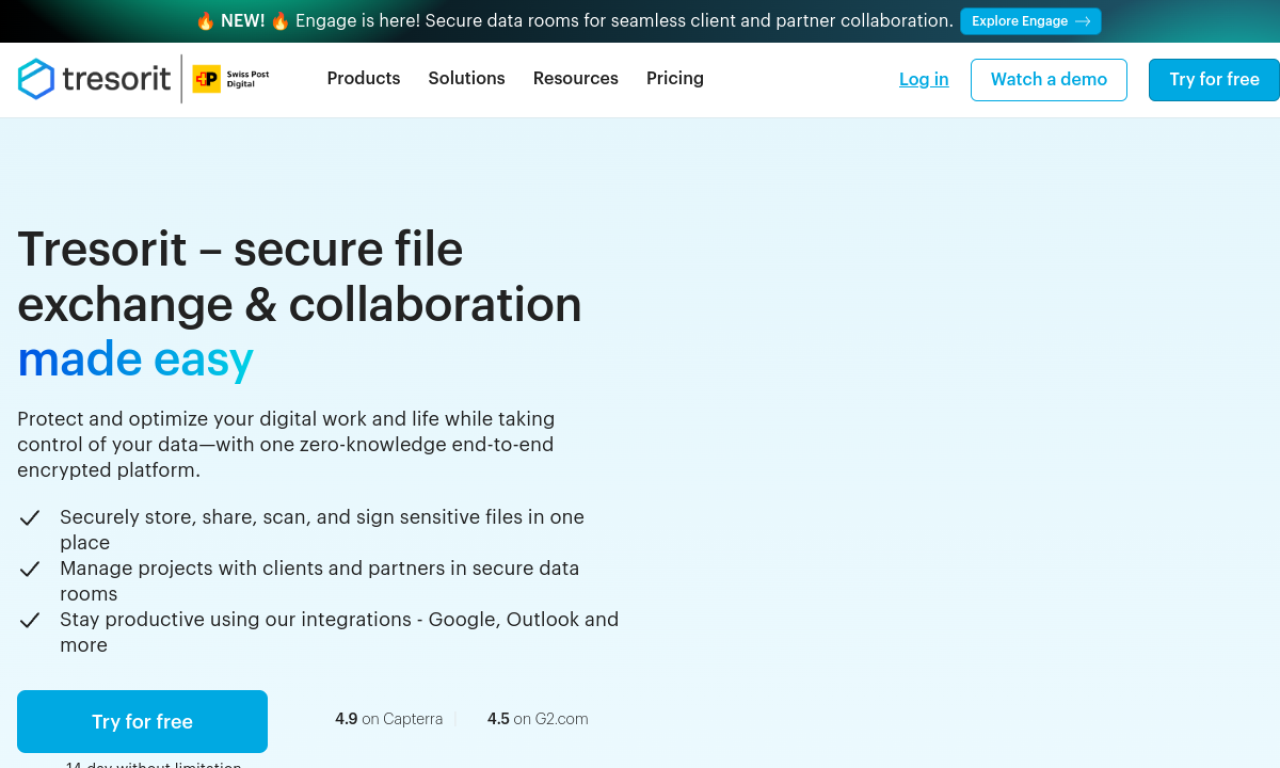The image size is (1280, 768).
Task: Open the Pricing navigation item
Action: 674,78
